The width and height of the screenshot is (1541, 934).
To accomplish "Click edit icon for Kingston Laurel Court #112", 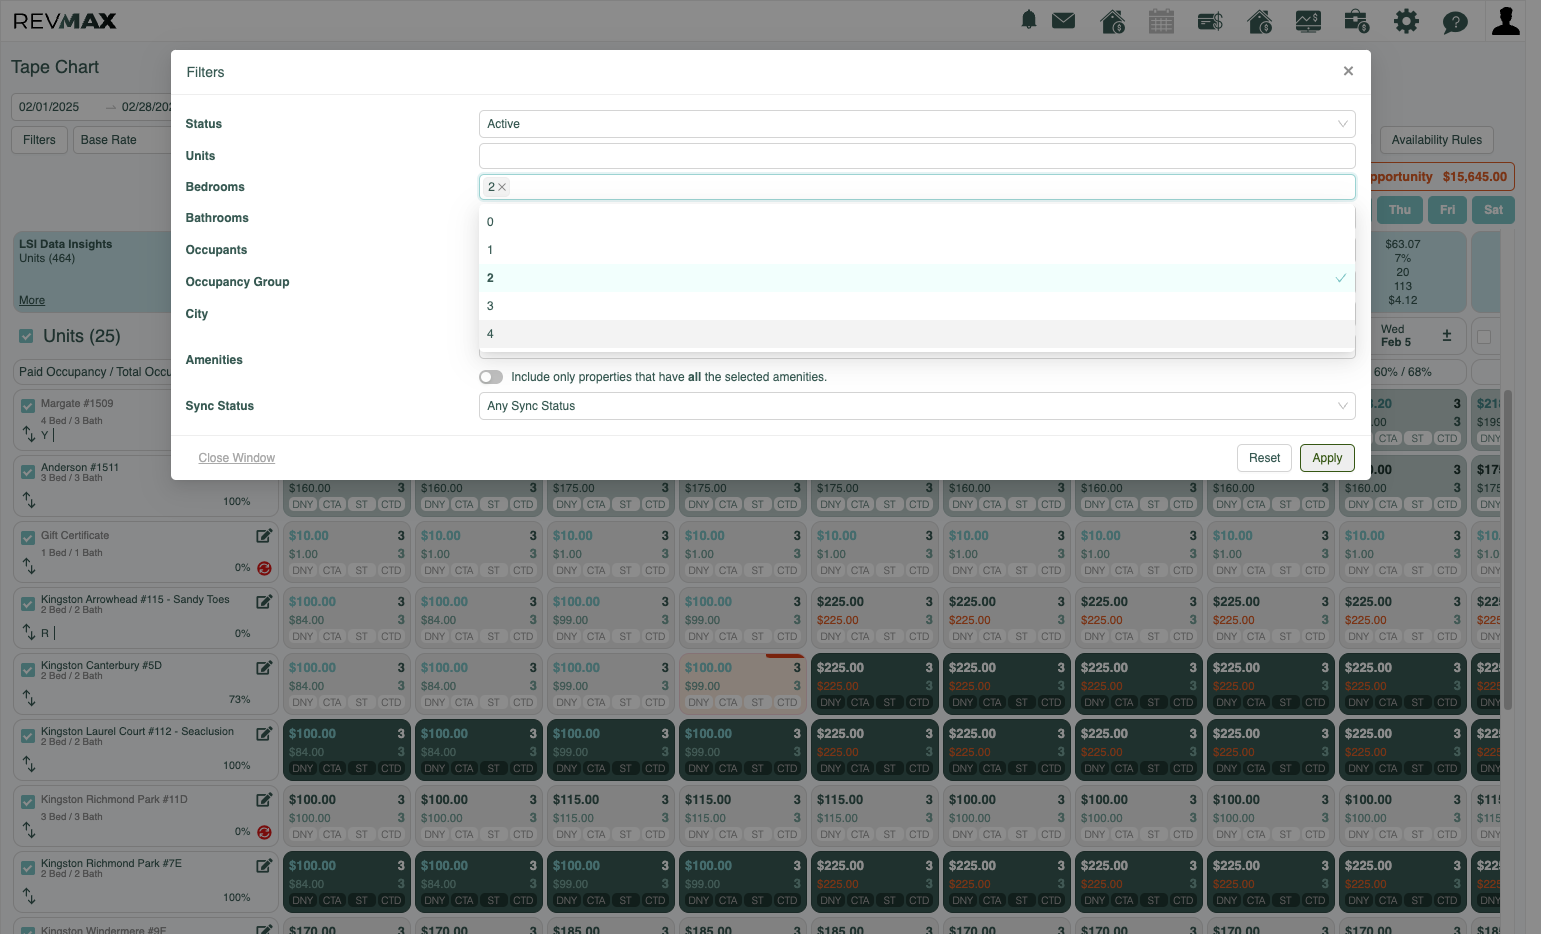I will [x=264, y=734].
